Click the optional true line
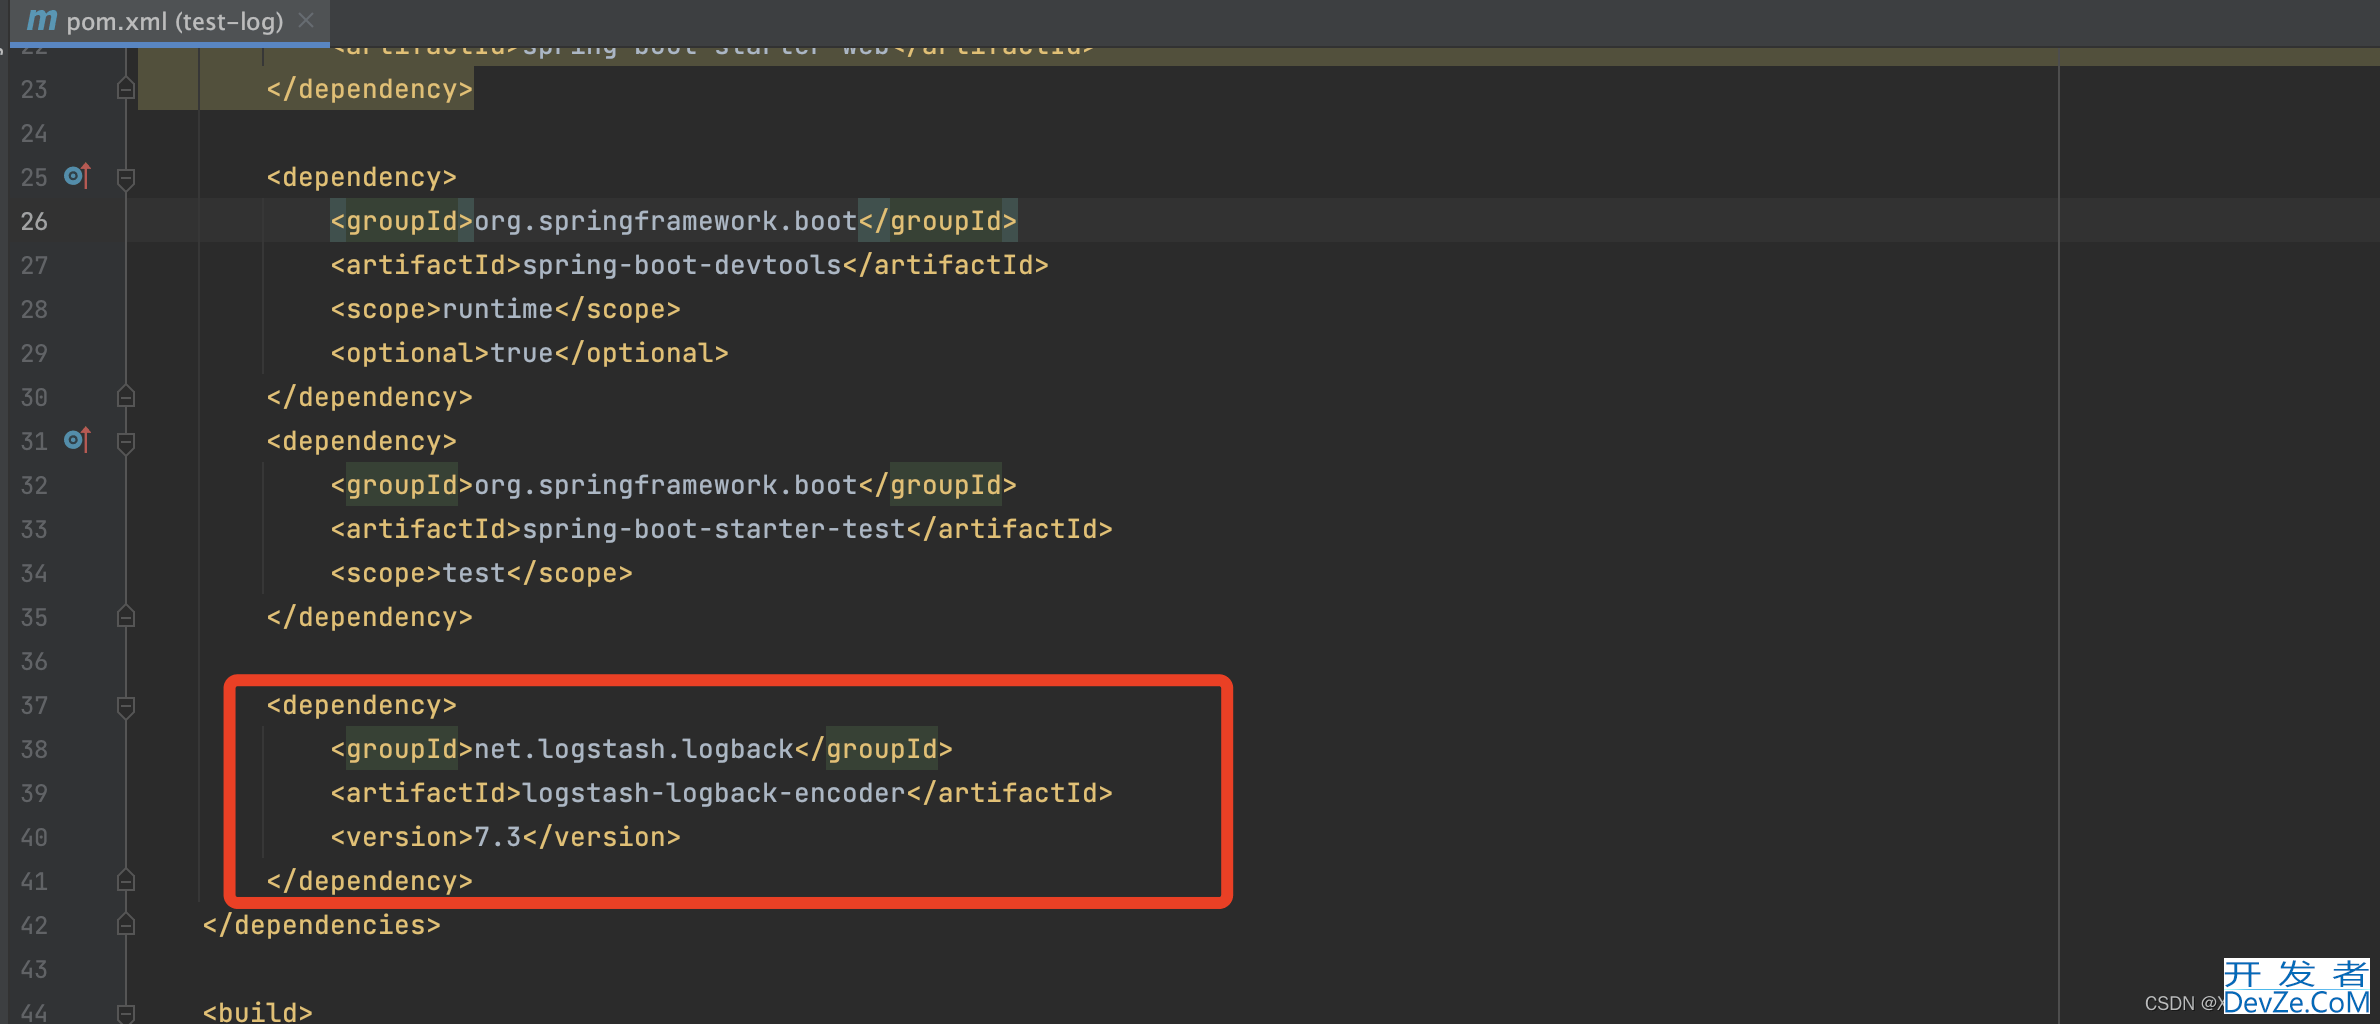 coord(530,353)
